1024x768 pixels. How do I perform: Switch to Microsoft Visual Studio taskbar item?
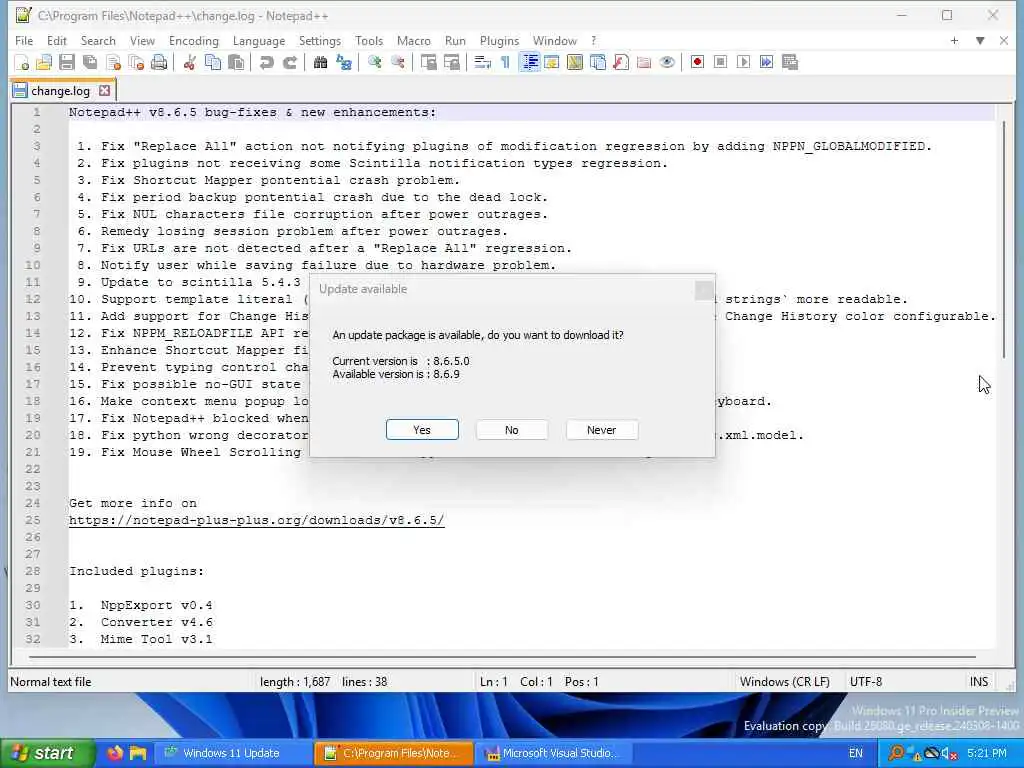(x=552, y=753)
